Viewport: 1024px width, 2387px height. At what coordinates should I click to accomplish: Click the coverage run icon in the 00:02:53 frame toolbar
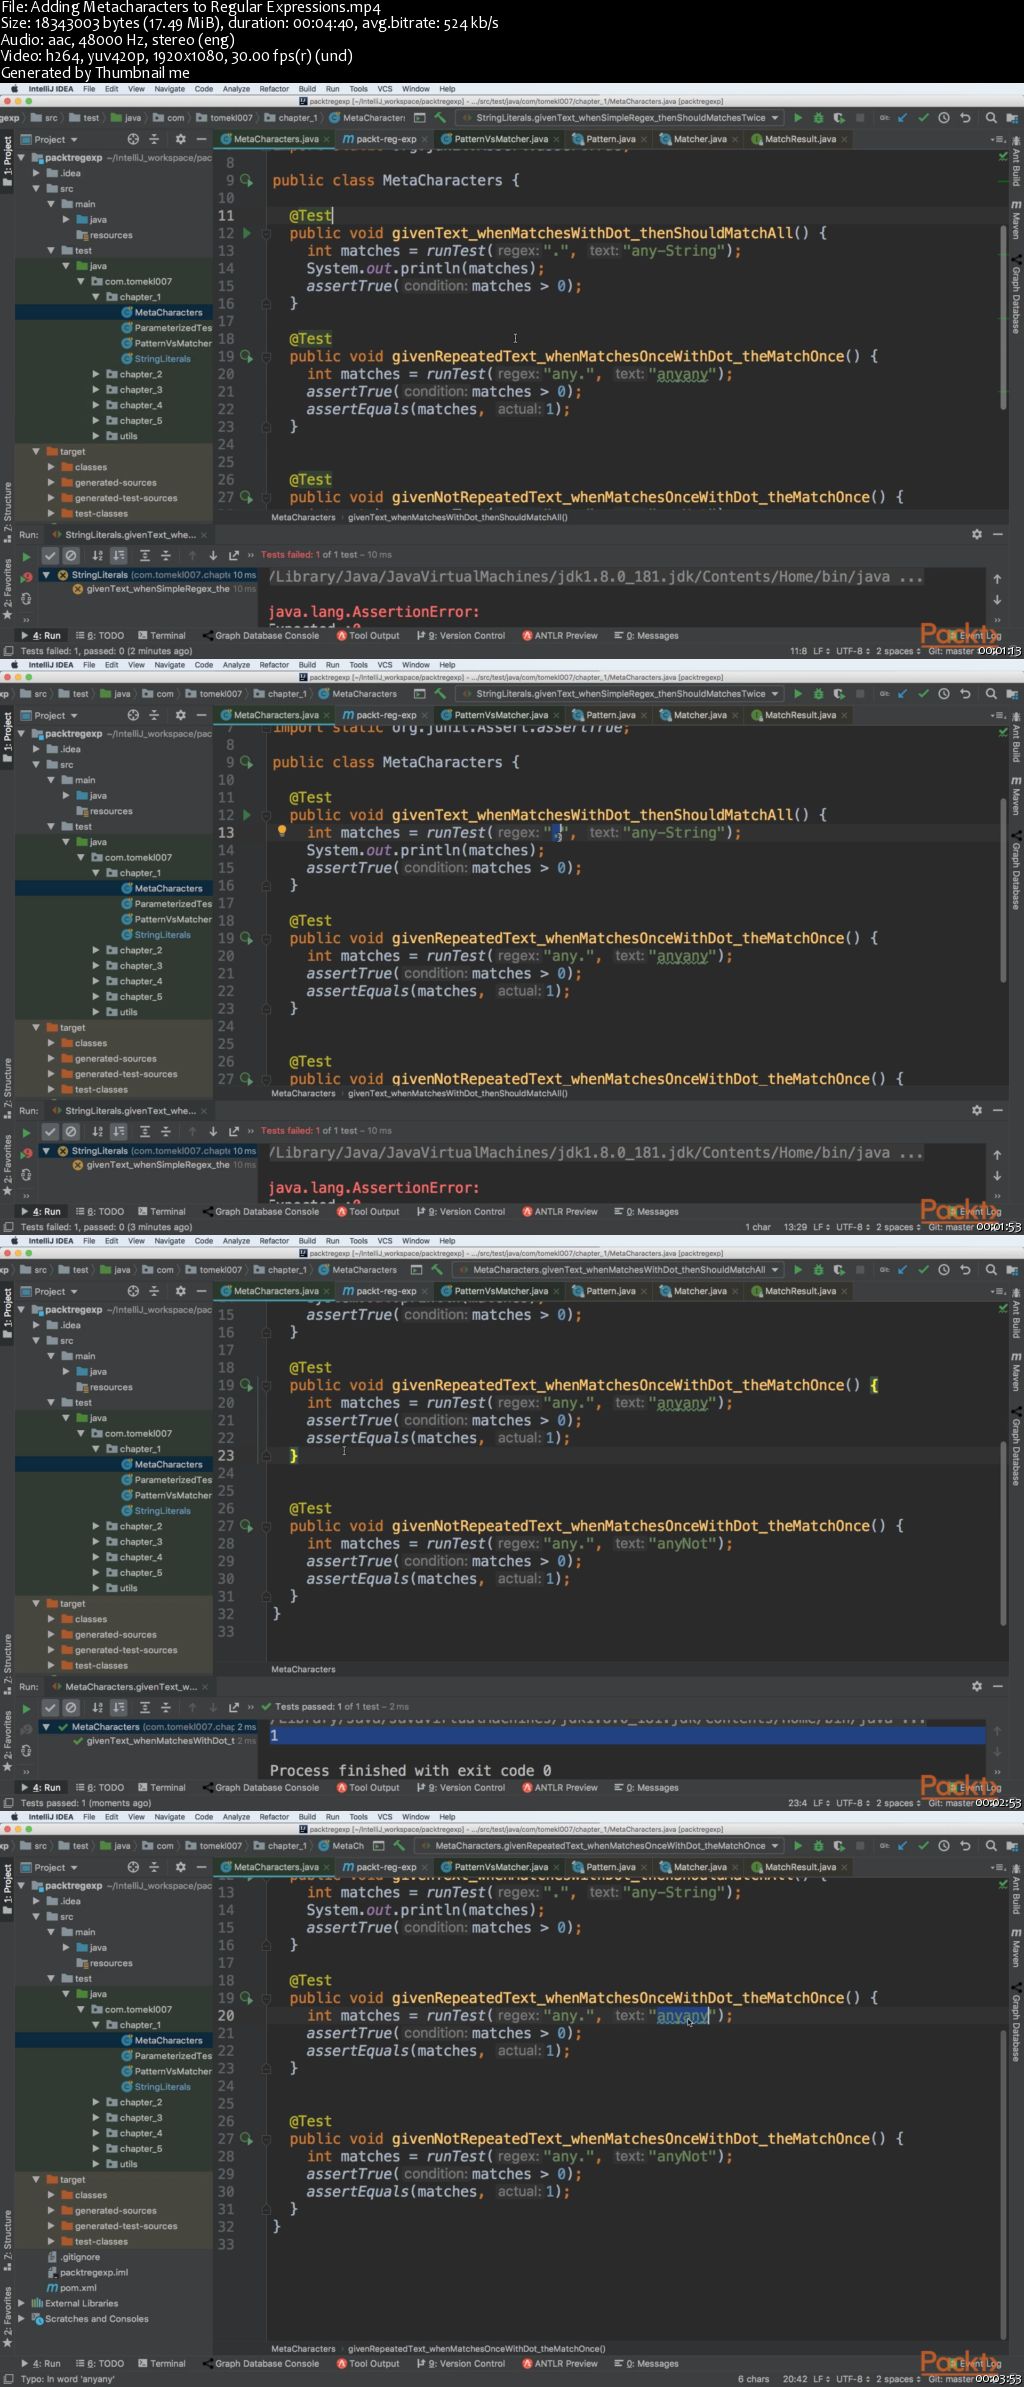coord(838,1270)
